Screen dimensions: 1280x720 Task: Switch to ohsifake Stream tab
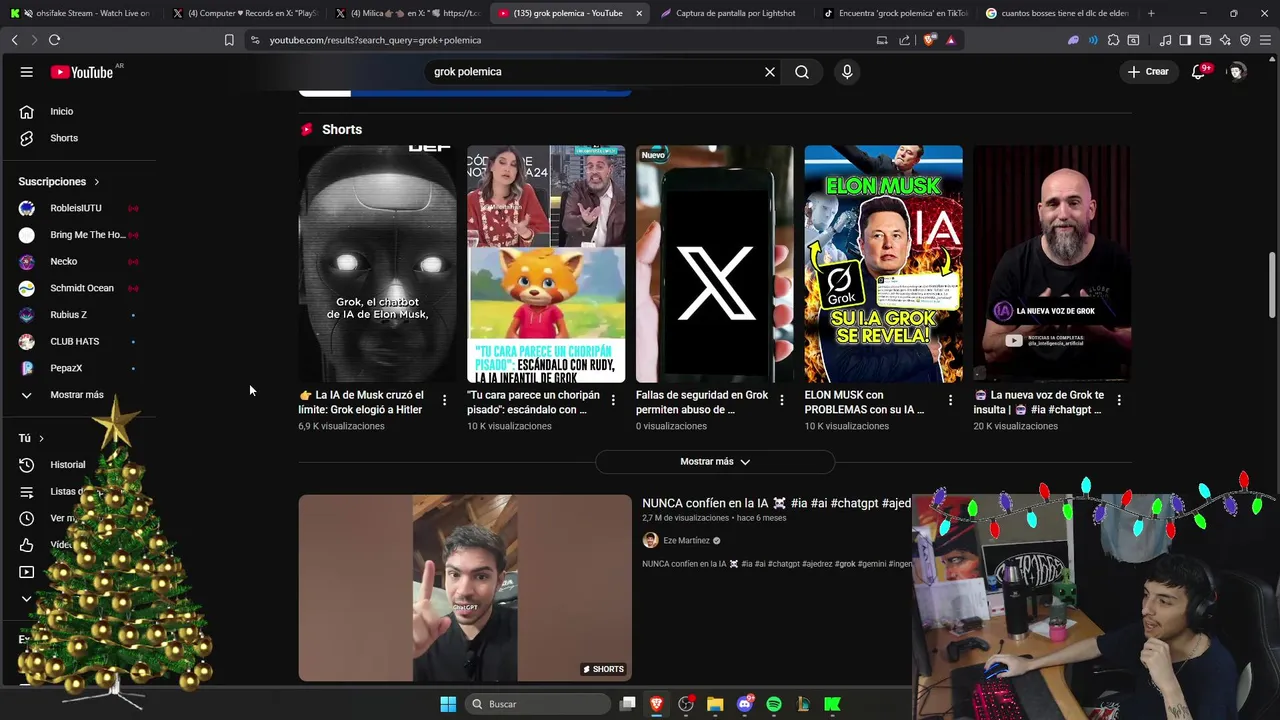pos(82,13)
